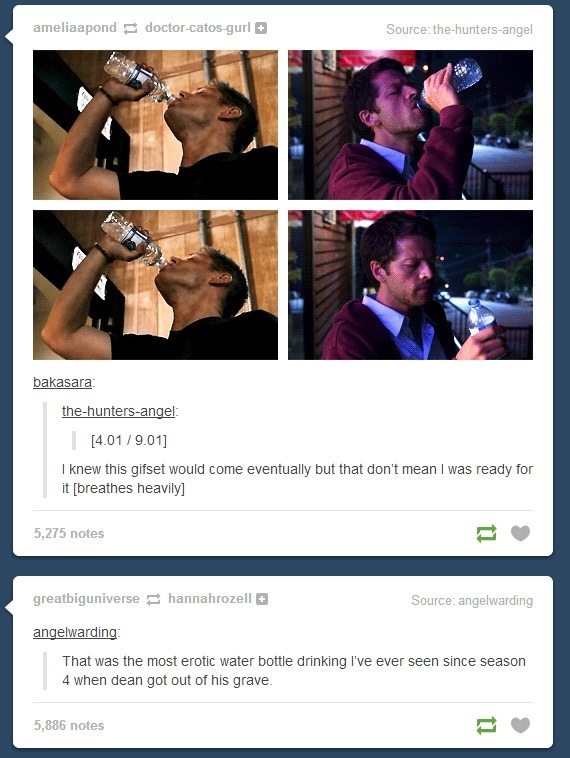
Task: Open doctor-catos-gurl blog link
Action: [x=198, y=28]
